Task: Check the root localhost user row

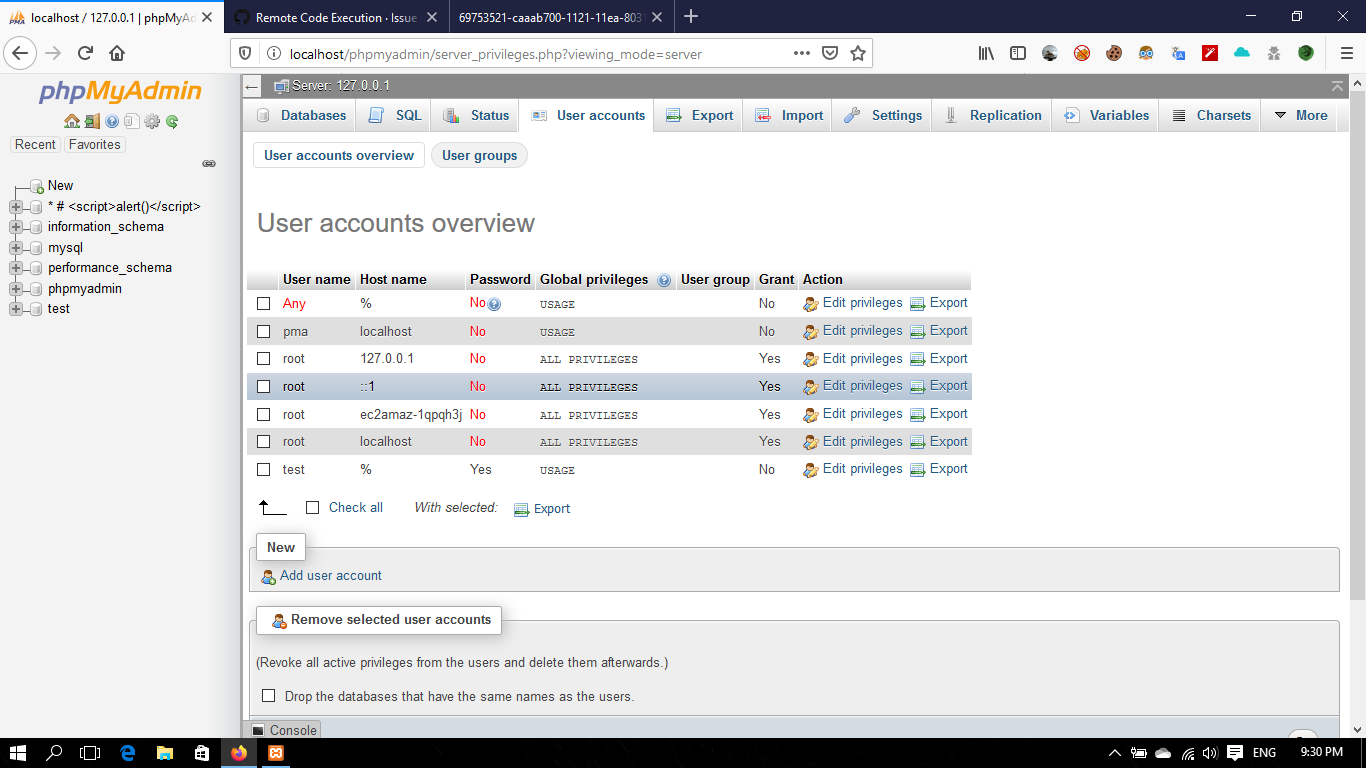Action: (264, 441)
